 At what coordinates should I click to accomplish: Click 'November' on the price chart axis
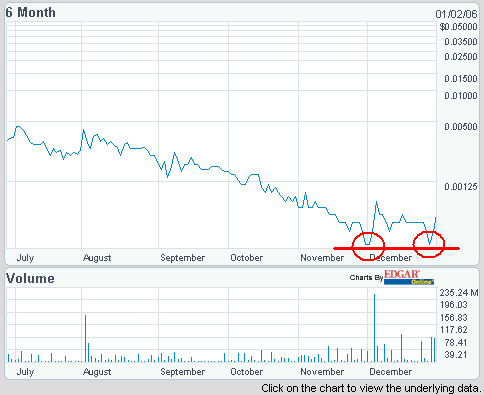[322, 258]
